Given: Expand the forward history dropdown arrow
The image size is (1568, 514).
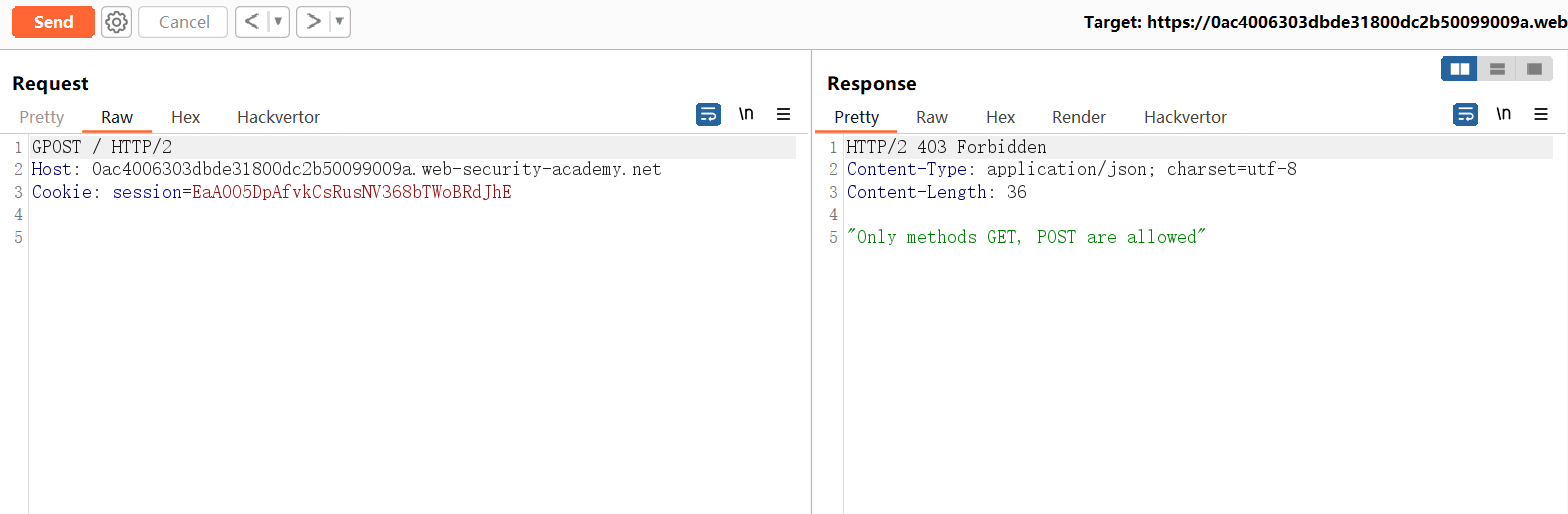Looking at the screenshot, I should [x=339, y=22].
